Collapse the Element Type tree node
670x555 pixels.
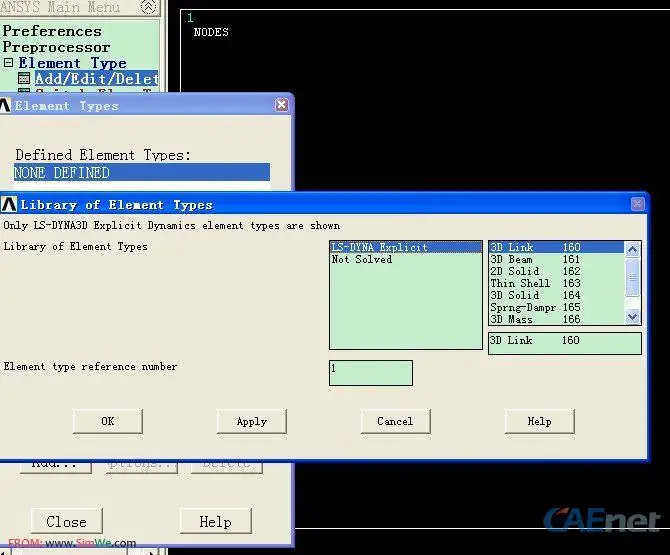click(x=8, y=63)
